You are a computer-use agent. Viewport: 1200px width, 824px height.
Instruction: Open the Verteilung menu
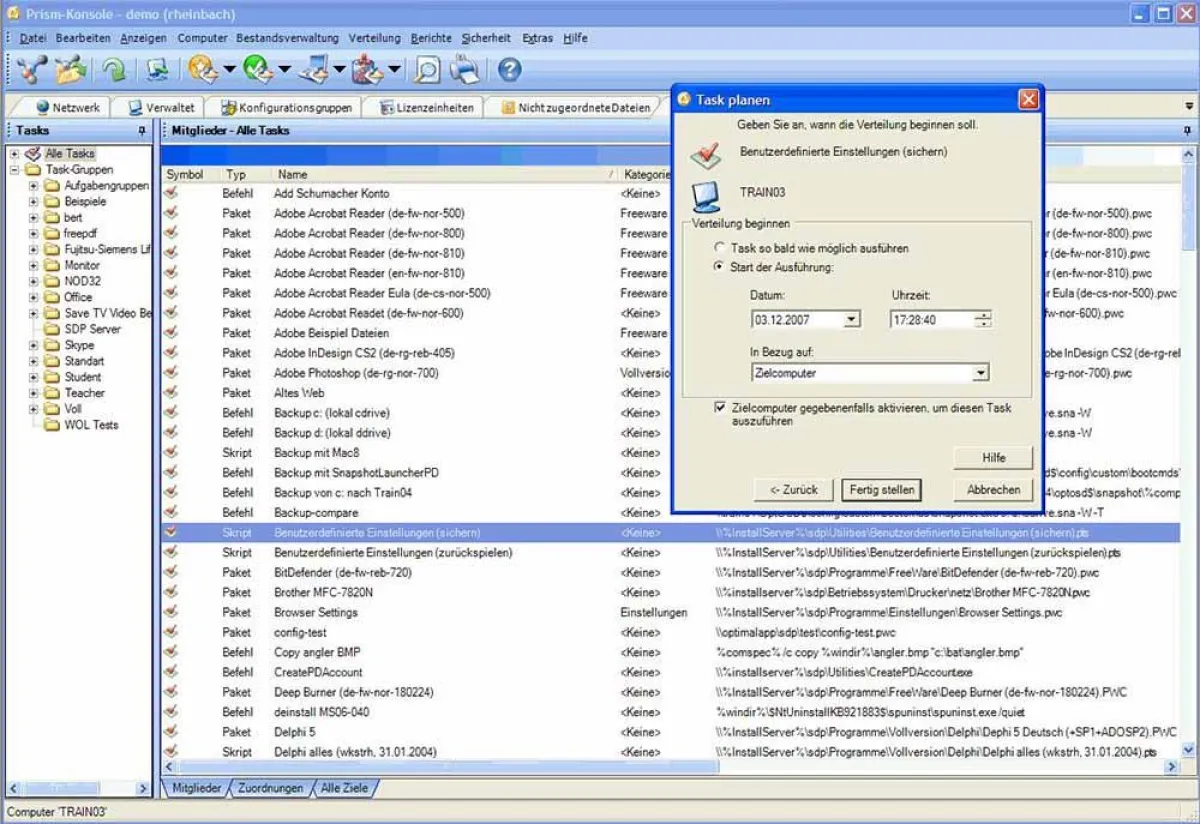pyautogui.click(x=375, y=37)
